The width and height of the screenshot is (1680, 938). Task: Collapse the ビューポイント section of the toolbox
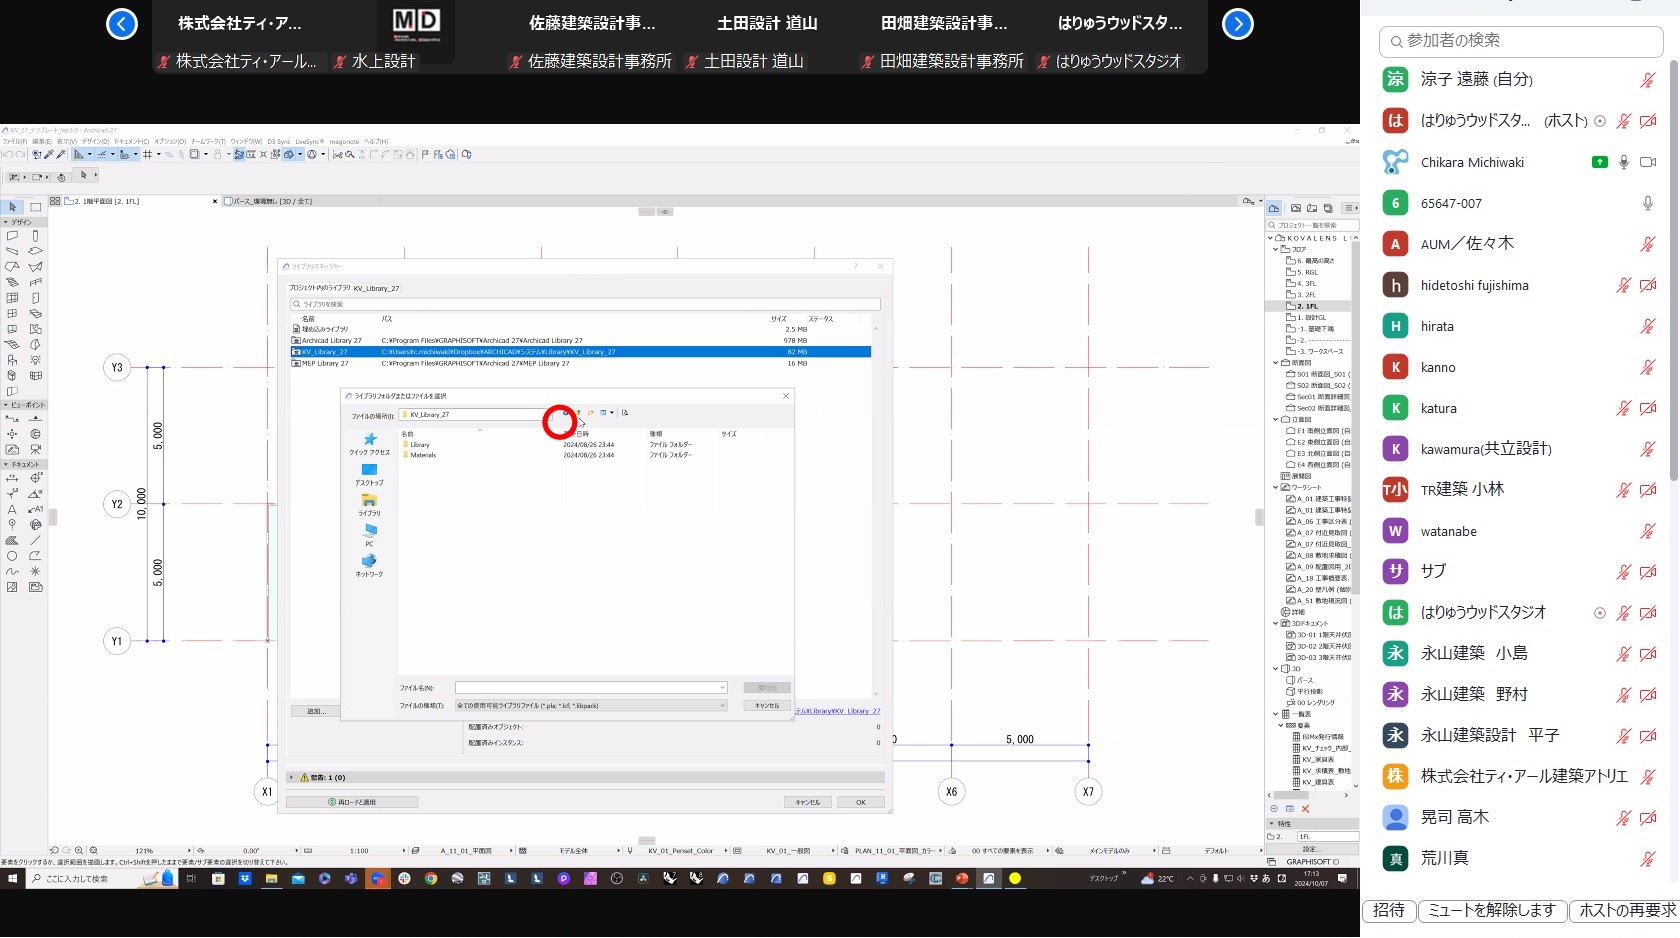click(5, 405)
